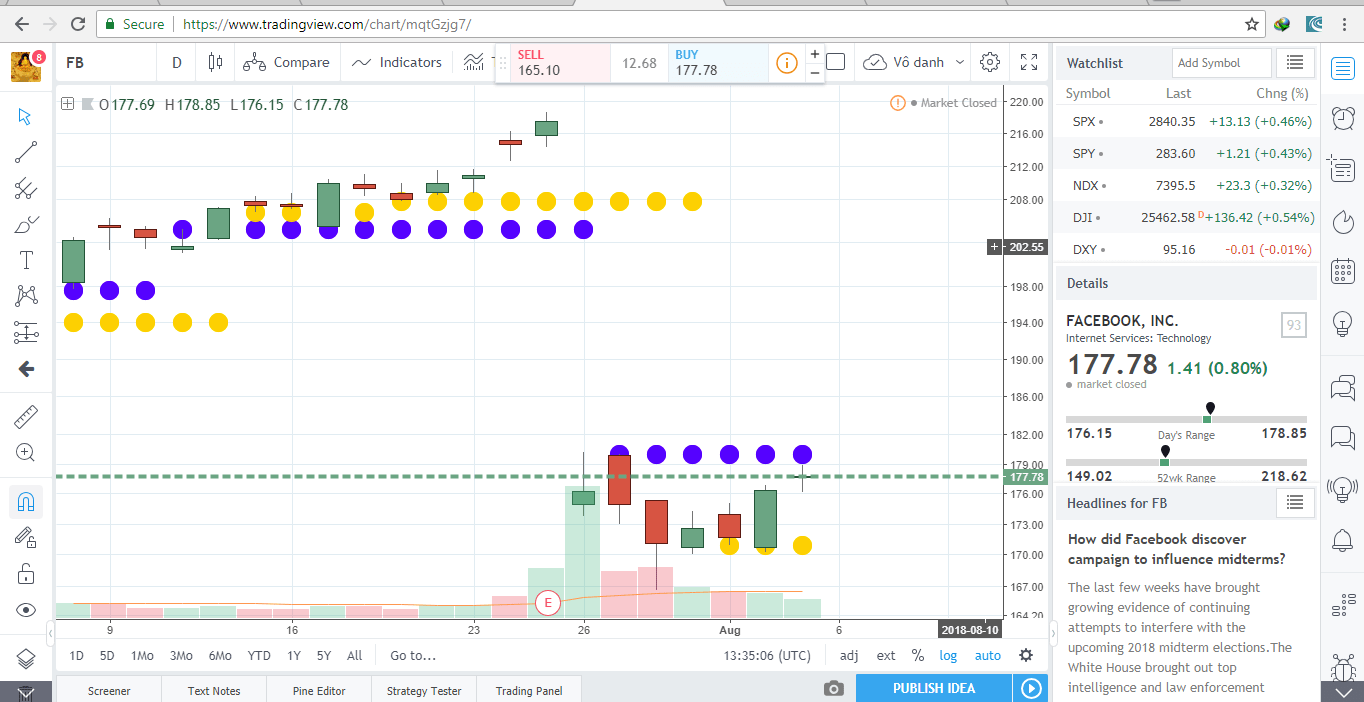
Task: Click the back arrow icon
Action: tap(26, 369)
